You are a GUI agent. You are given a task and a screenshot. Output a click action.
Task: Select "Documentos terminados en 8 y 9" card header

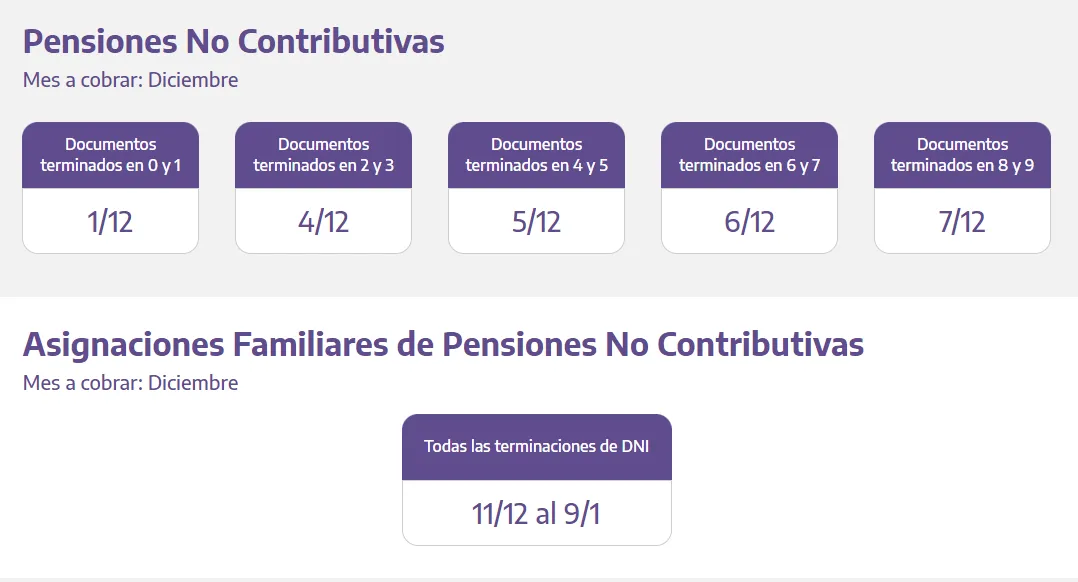point(962,155)
